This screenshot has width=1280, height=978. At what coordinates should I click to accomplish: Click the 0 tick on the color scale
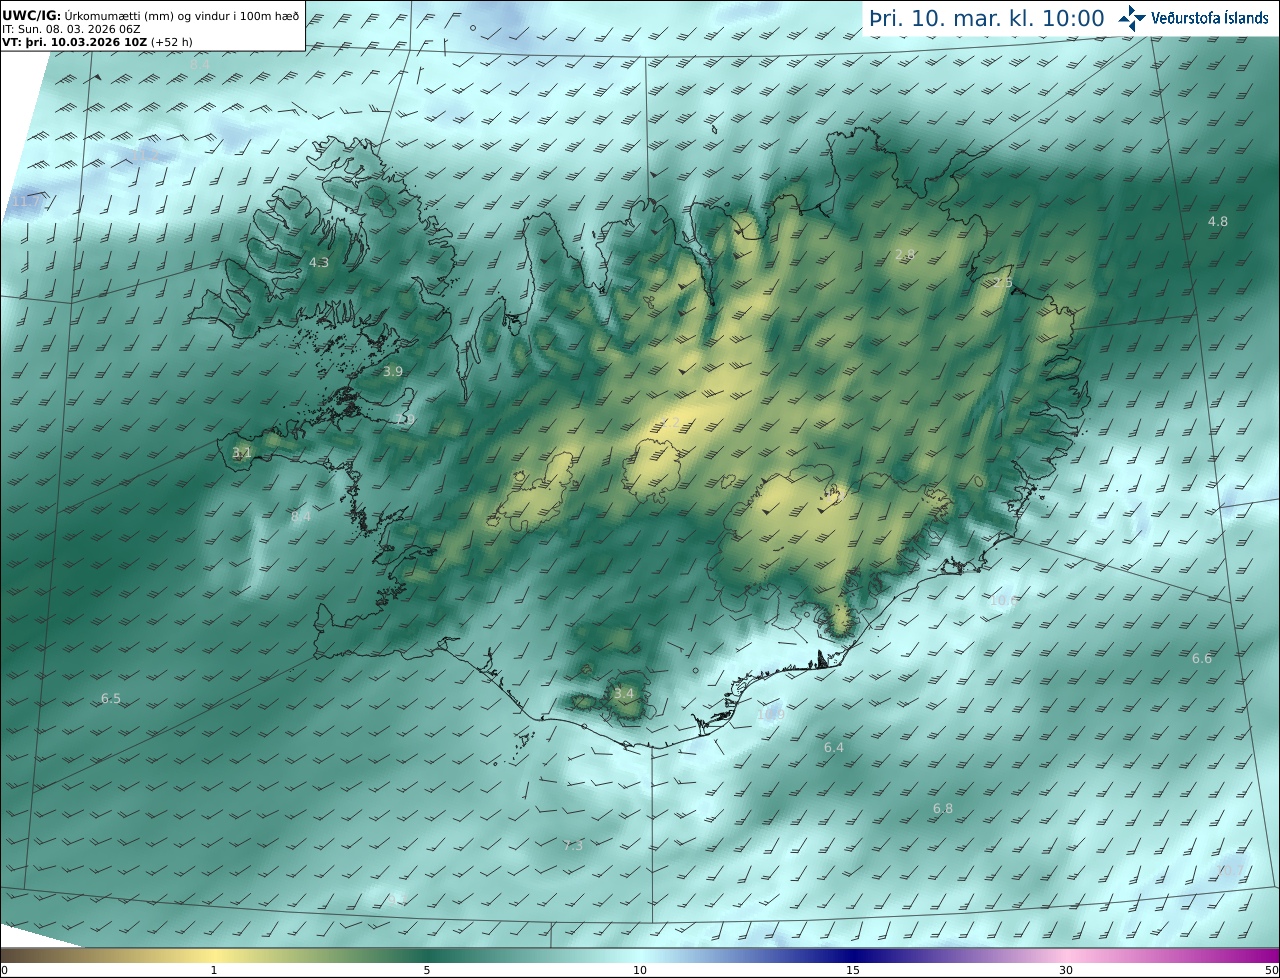[3, 970]
